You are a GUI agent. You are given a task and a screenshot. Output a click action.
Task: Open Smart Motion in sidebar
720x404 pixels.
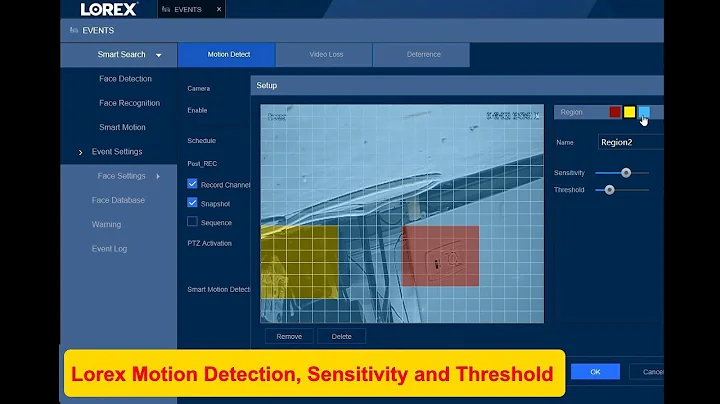click(122, 127)
